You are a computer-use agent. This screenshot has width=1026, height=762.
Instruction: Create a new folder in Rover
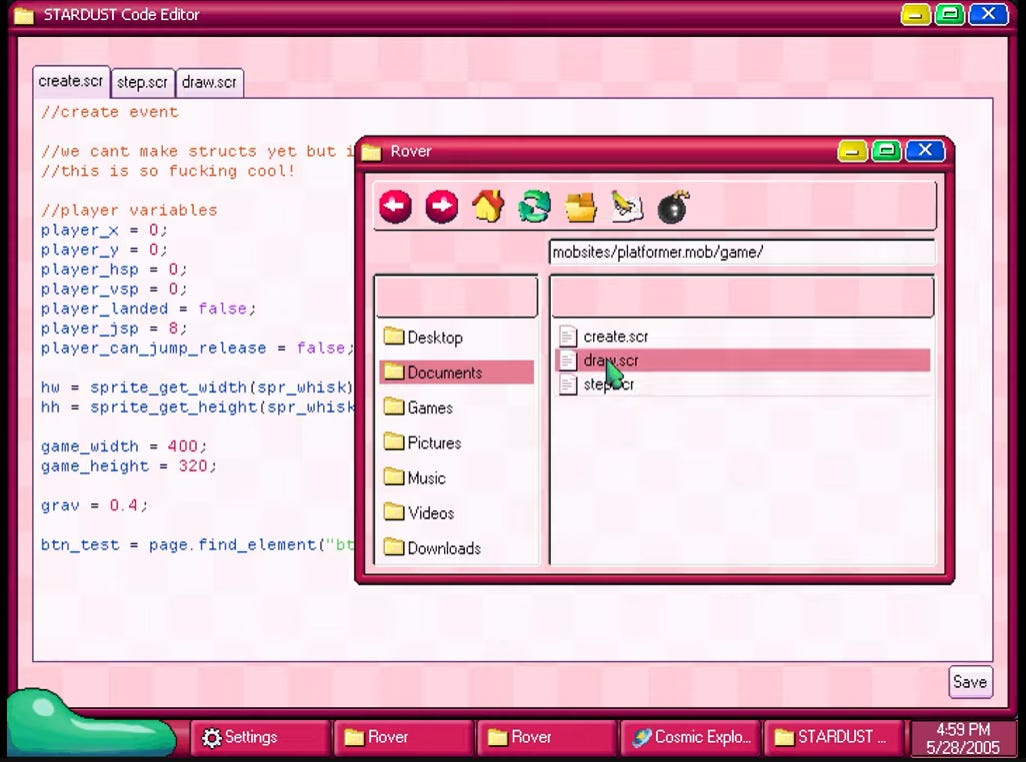point(580,207)
